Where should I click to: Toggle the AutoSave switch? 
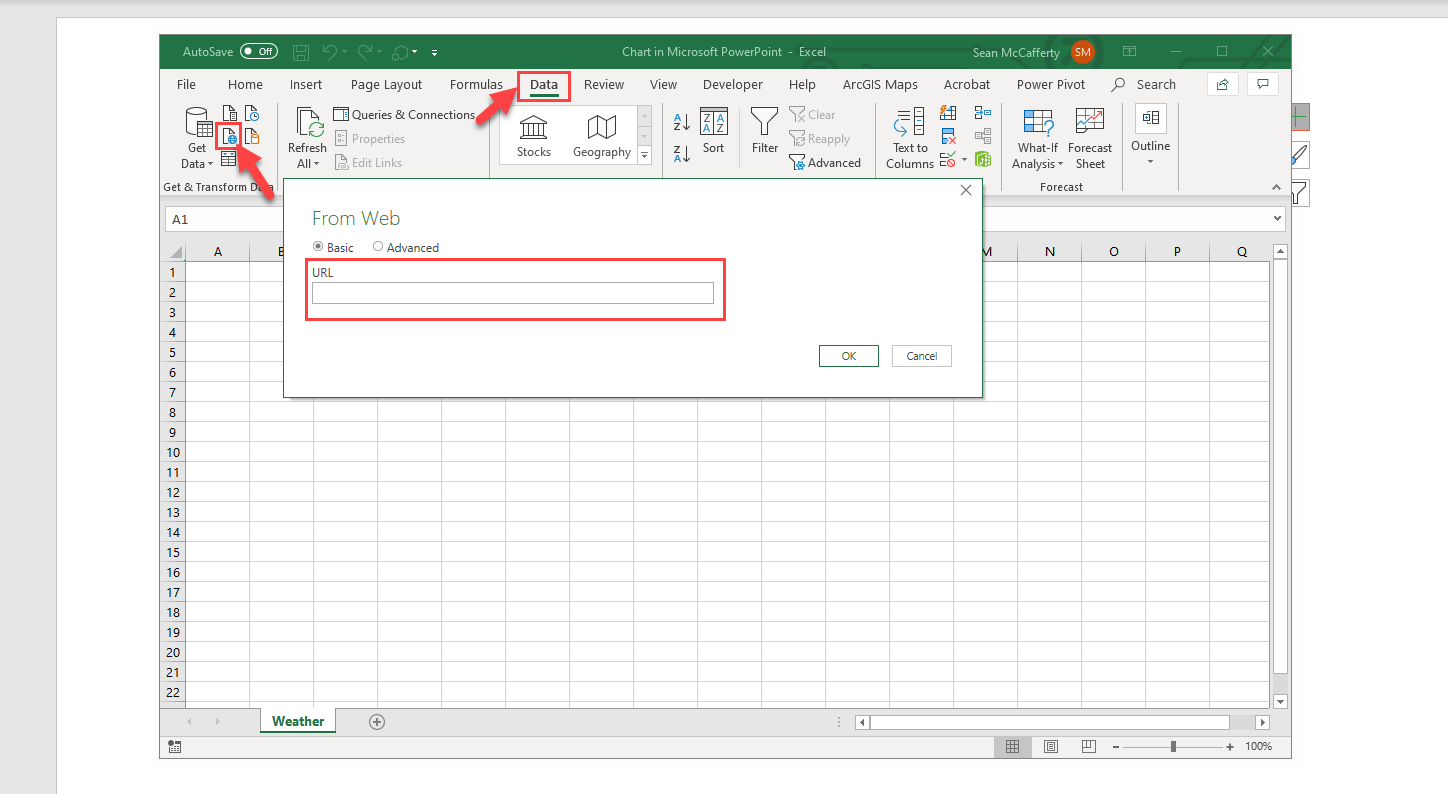click(259, 52)
